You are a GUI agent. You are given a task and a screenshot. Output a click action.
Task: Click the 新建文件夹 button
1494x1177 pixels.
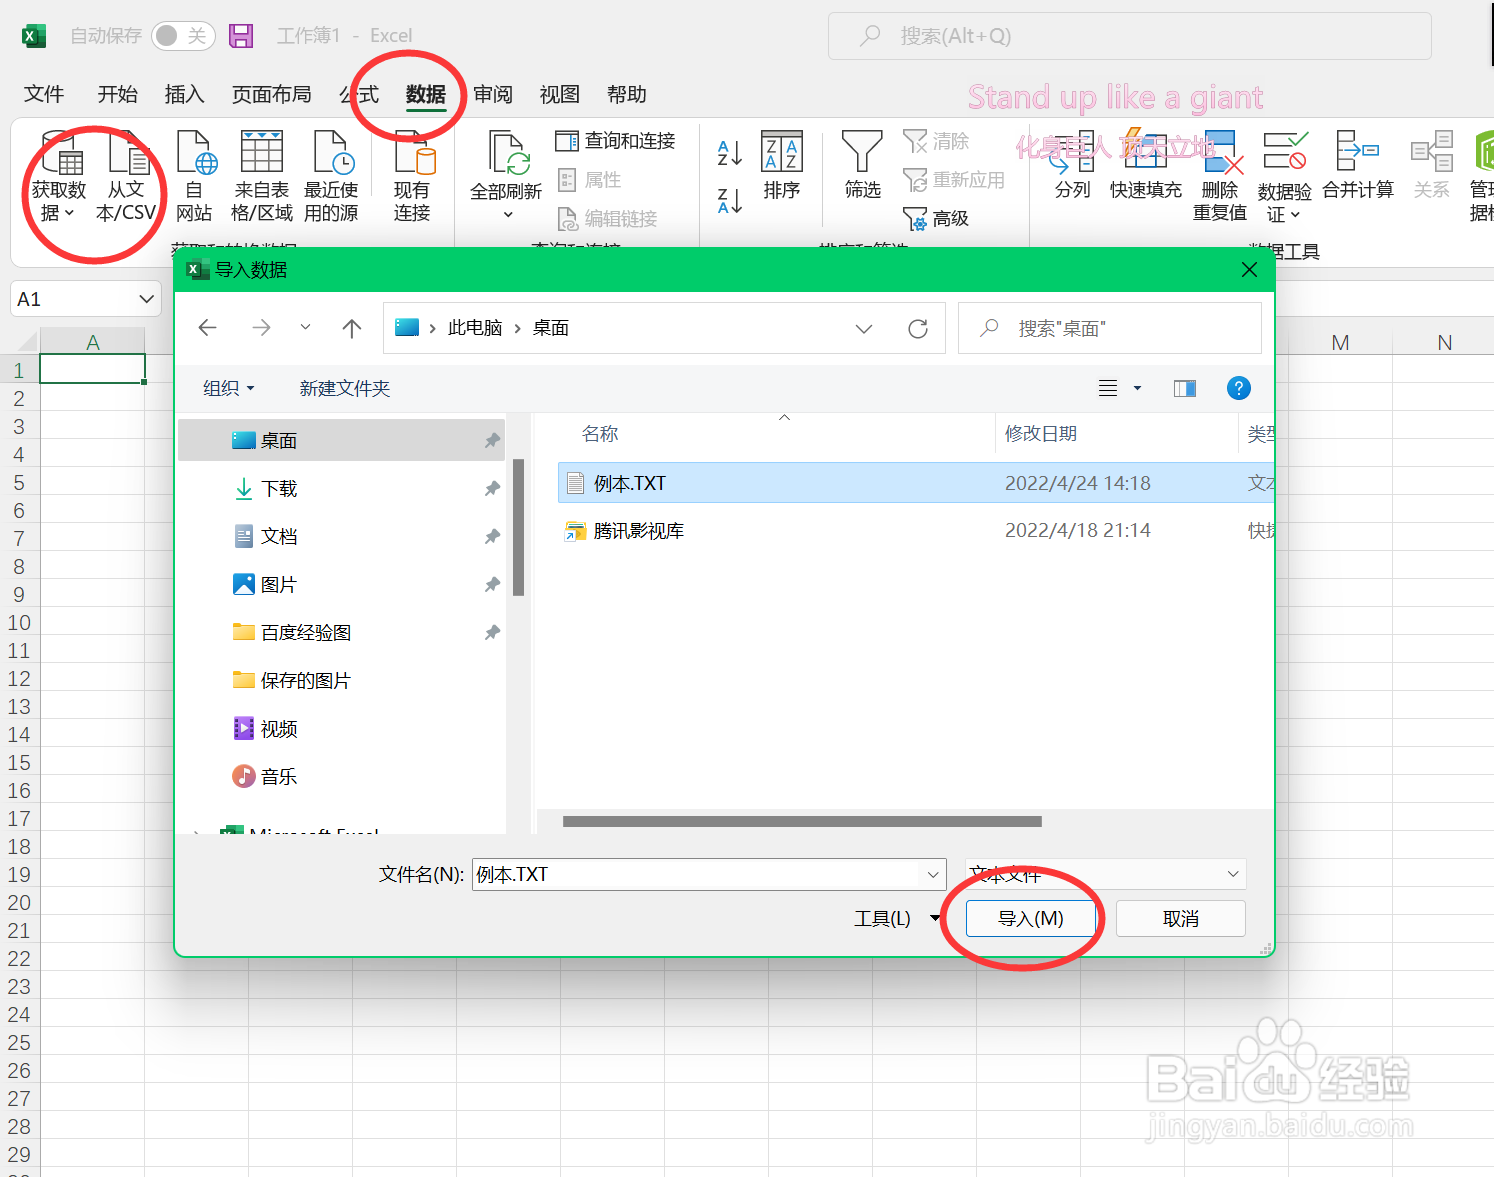[x=344, y=388]
